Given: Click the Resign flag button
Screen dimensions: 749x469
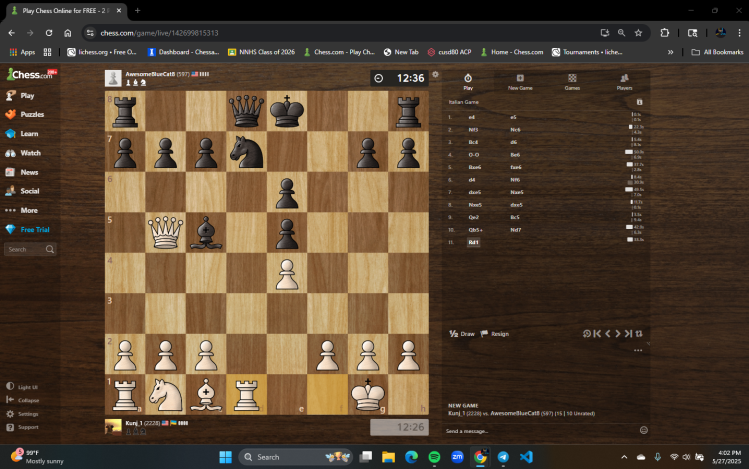Looking at the screenshot, I should pyautogui.click(x=494, y=334).
